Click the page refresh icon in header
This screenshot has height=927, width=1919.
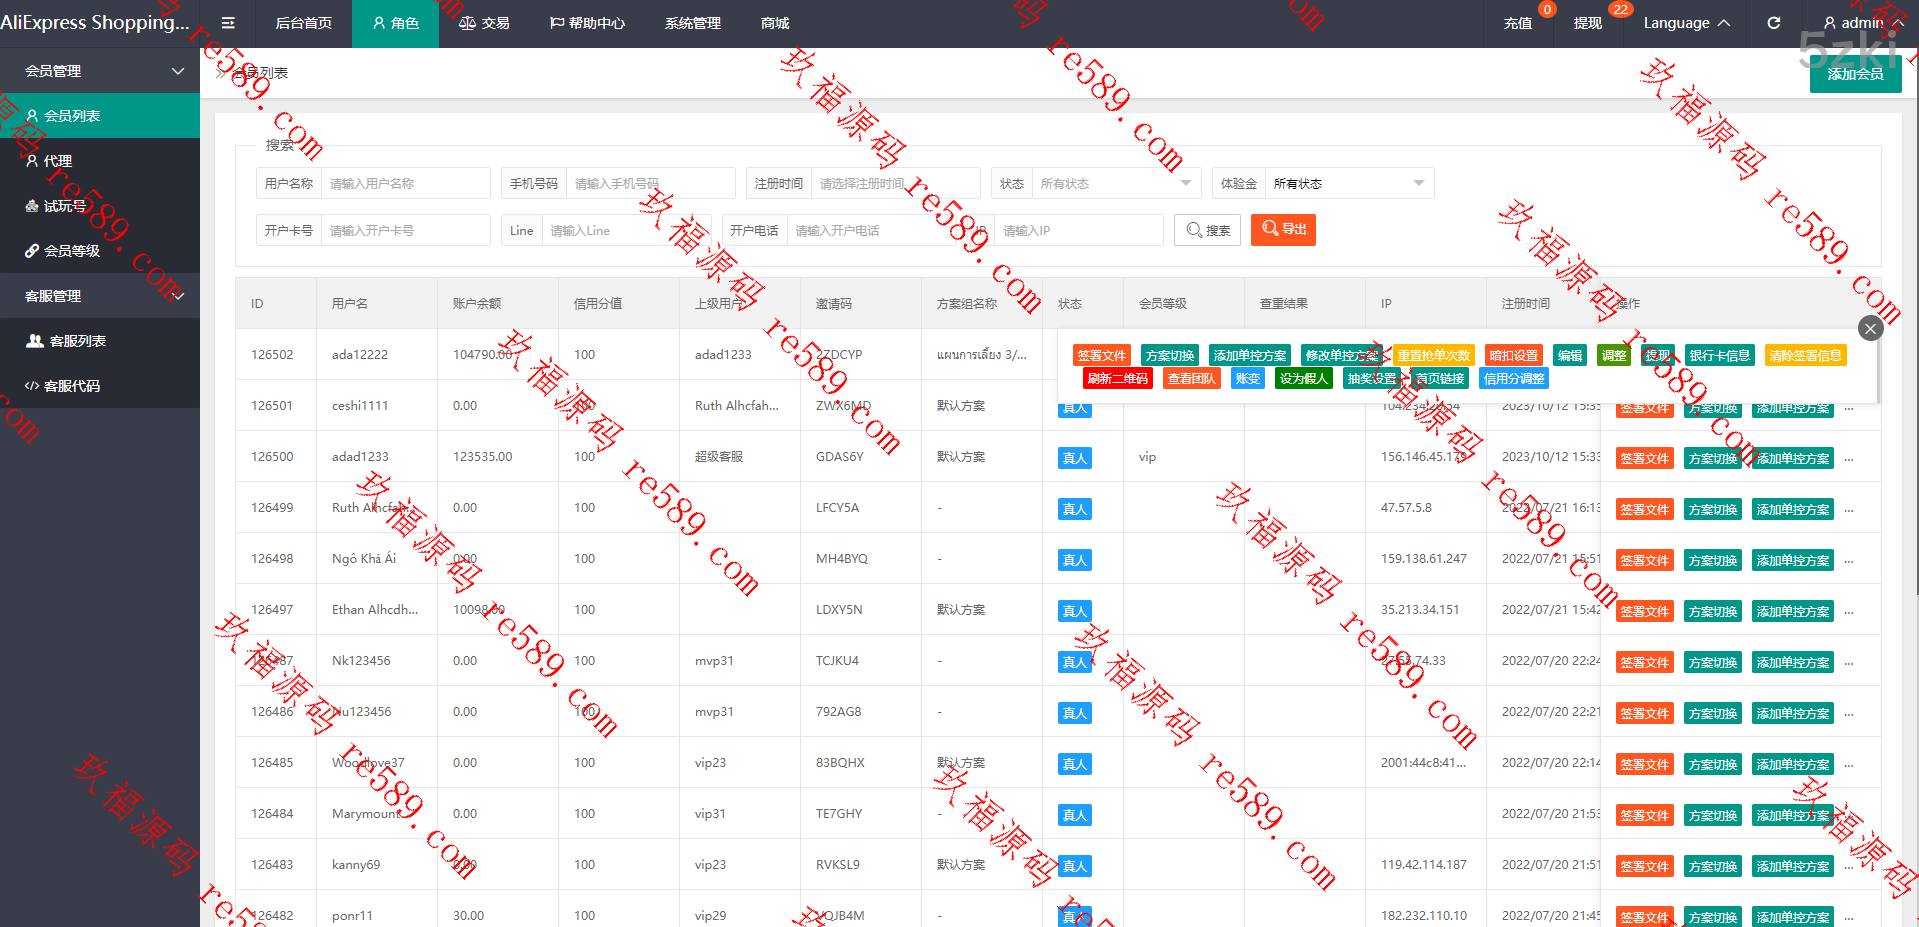point(1773,23)
